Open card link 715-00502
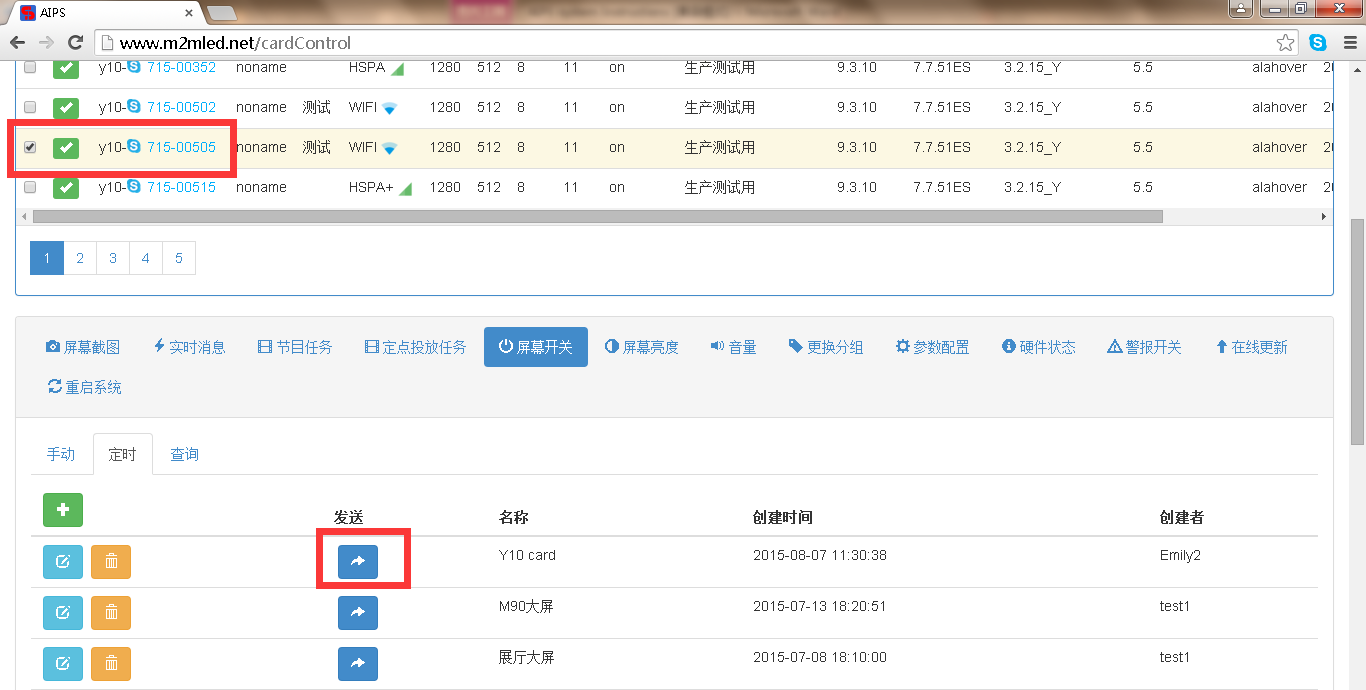The width and height of the screenshot is (1366, 690). point(181,108)
